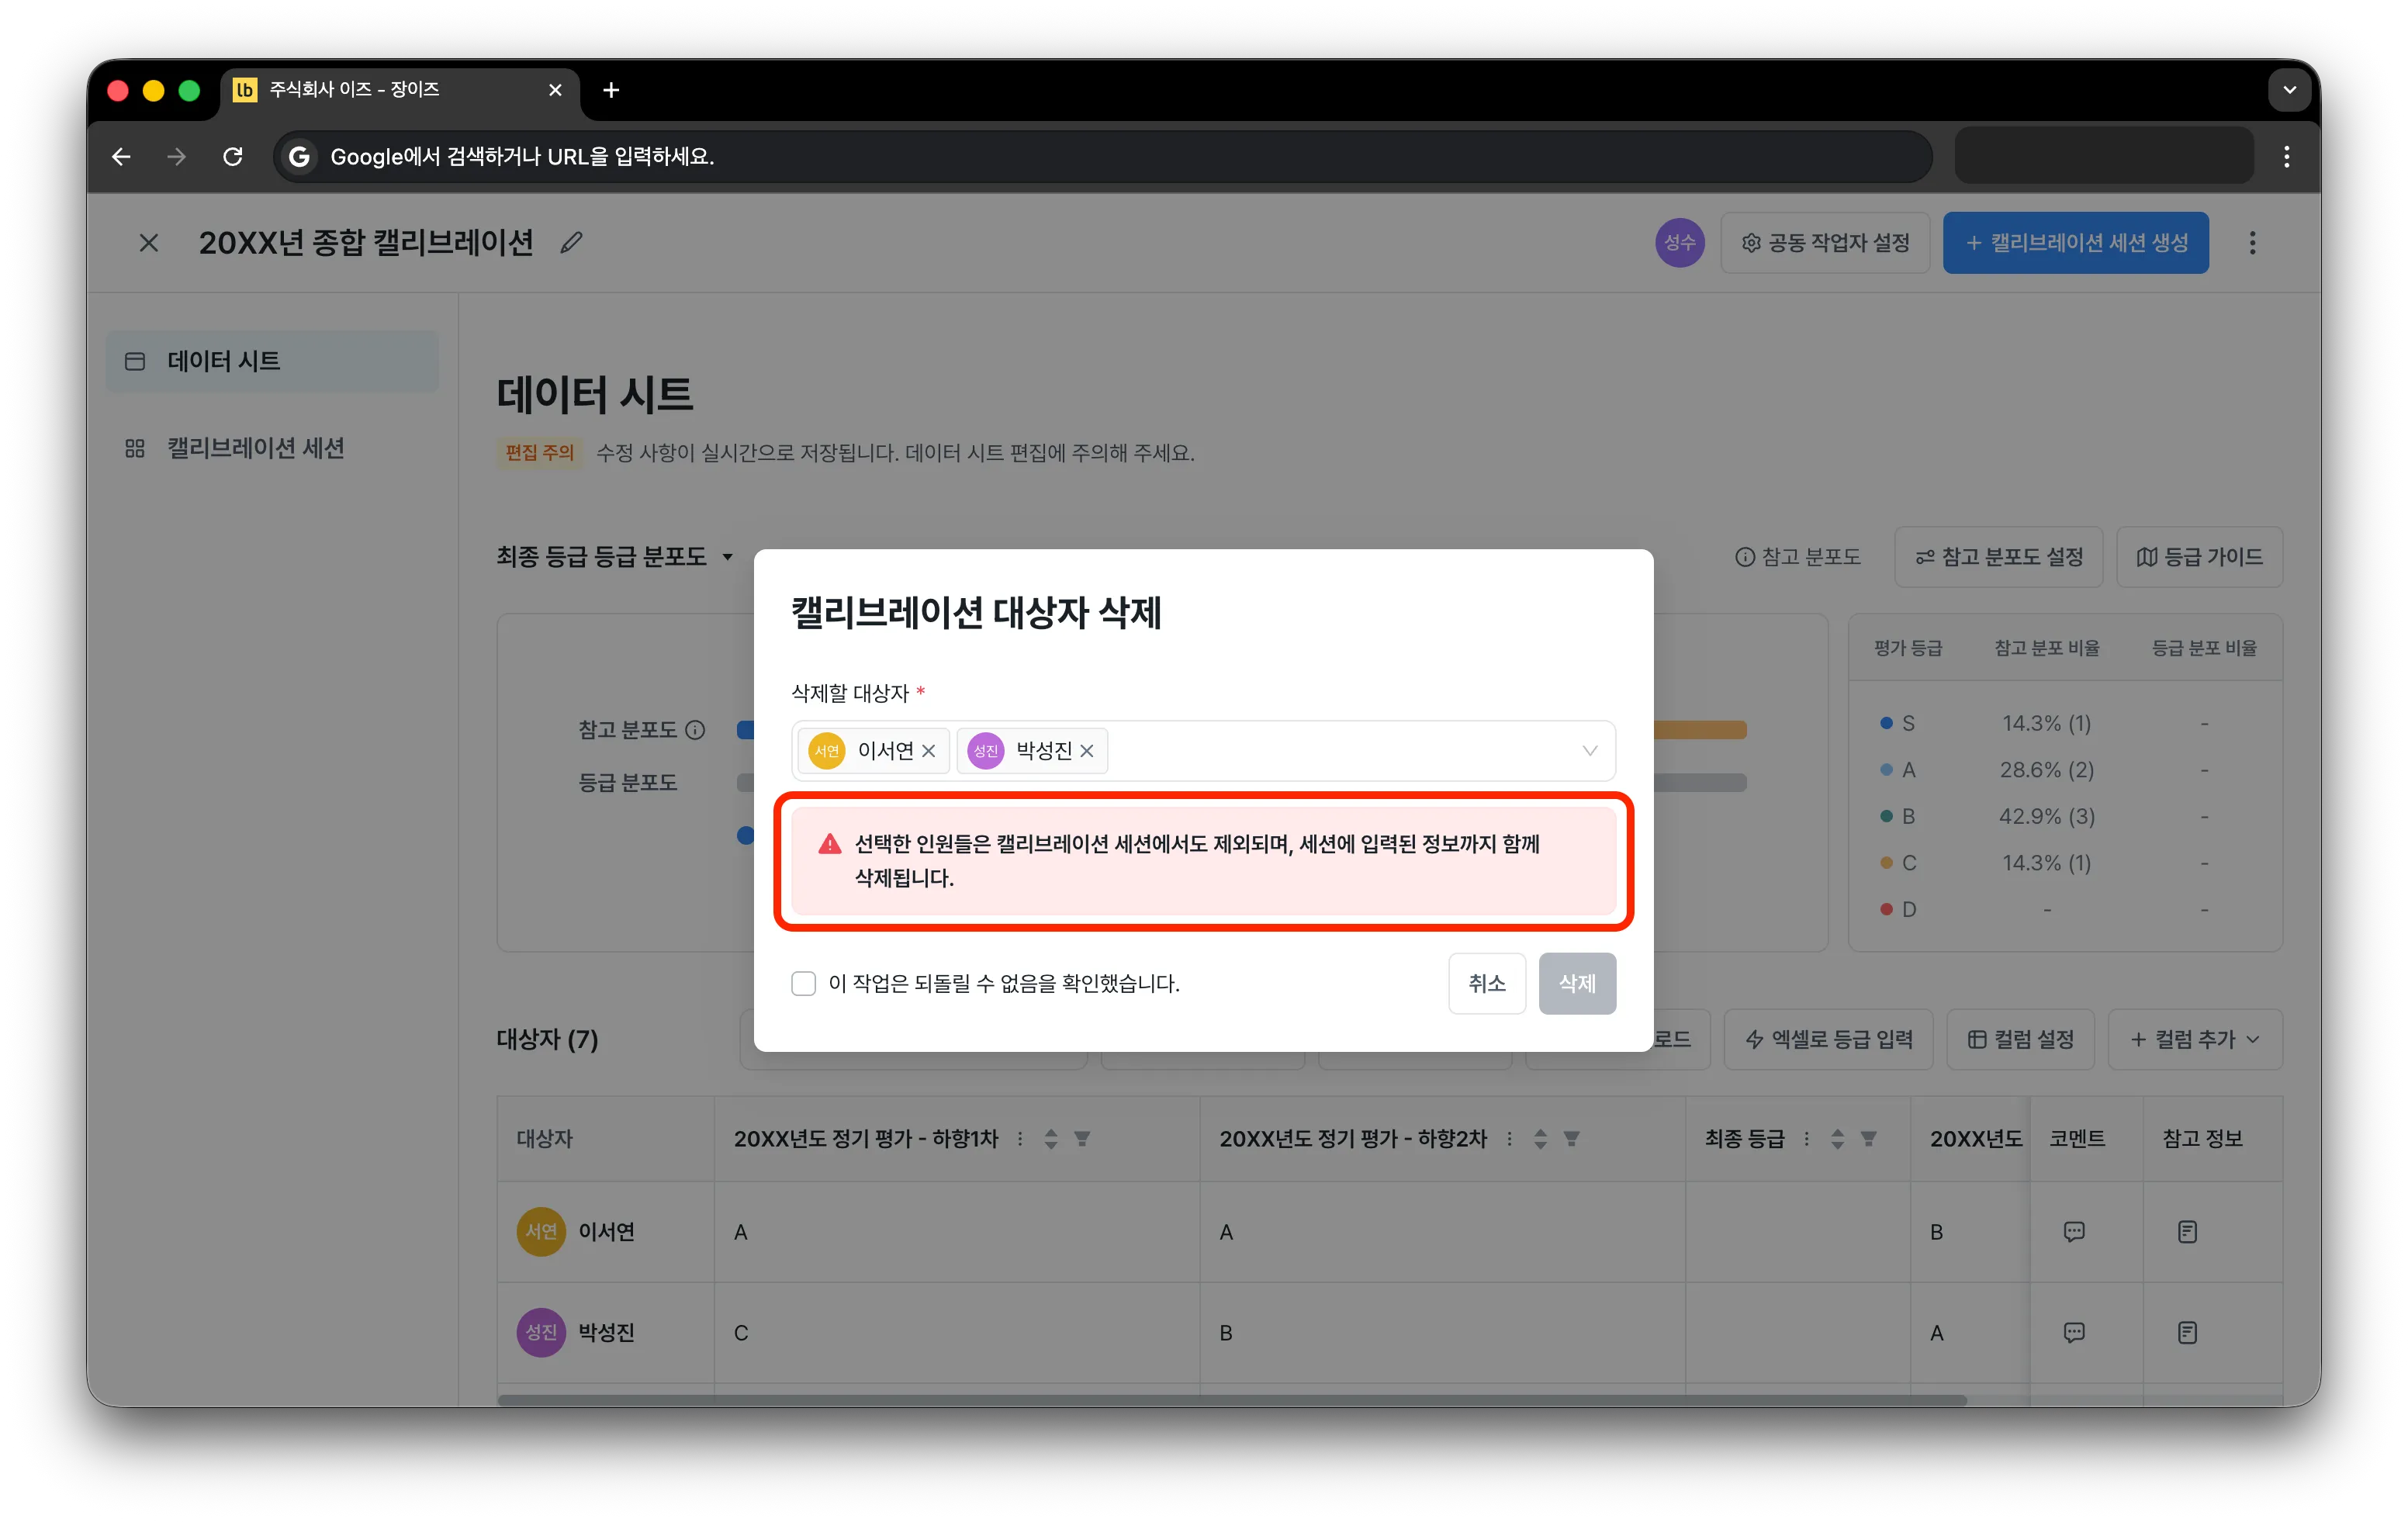Remove 이서연 tag from delete targets
The height and width of the screenshot is (1522, 2408).
[929, 751]
